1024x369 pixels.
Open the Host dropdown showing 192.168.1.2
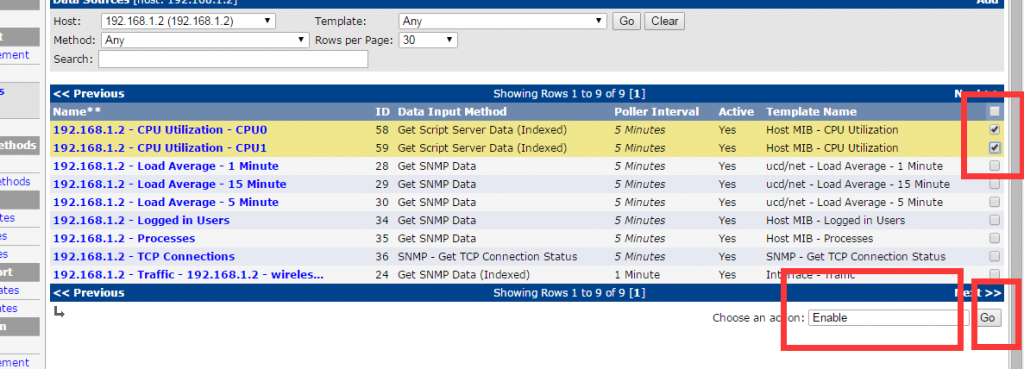click(189, 21)
